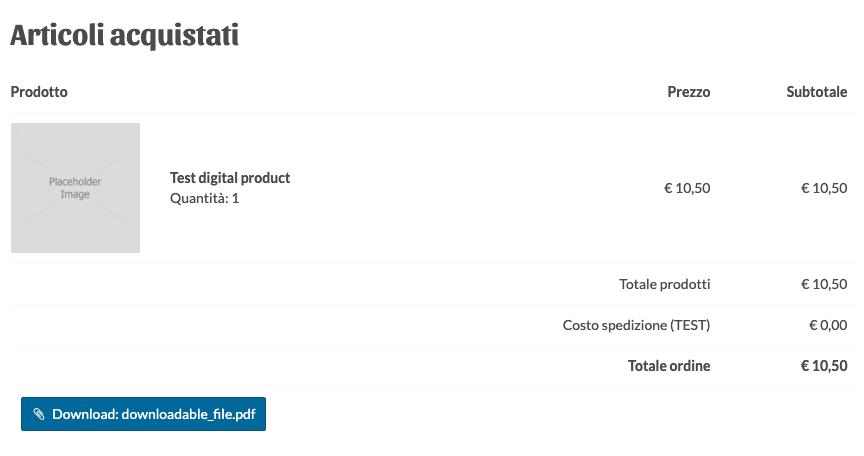Click the product unit price € 10,50
This screenshot has height=456, width=864.
(687, 187)
